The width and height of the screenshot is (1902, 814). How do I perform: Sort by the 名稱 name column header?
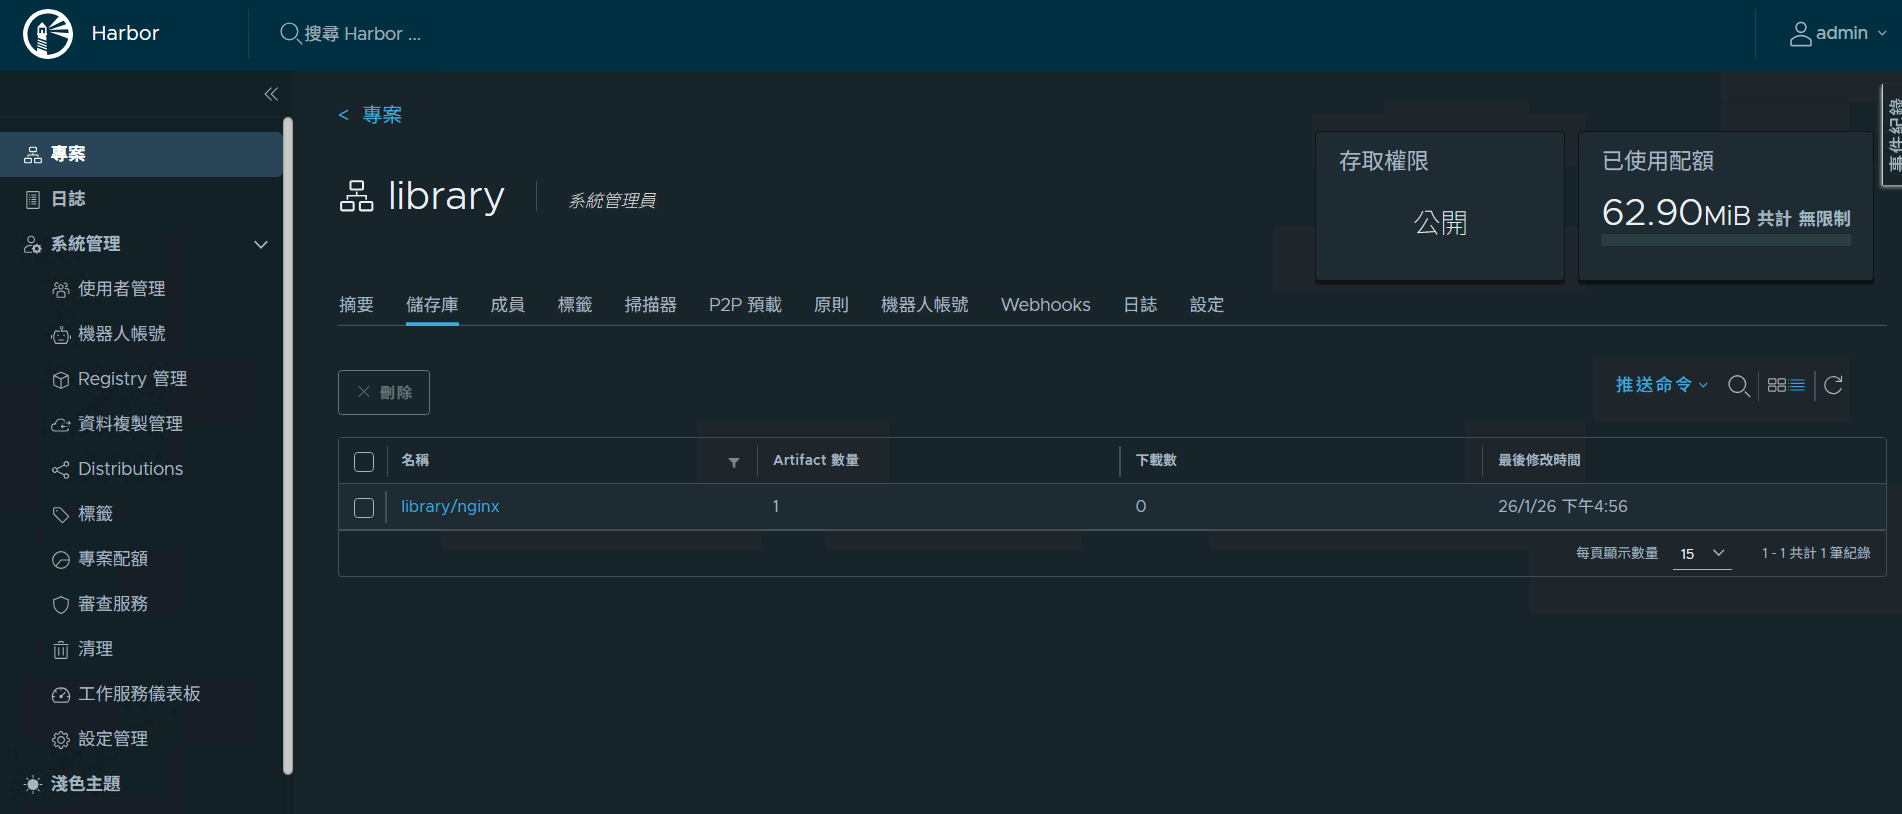pos(415,460)
